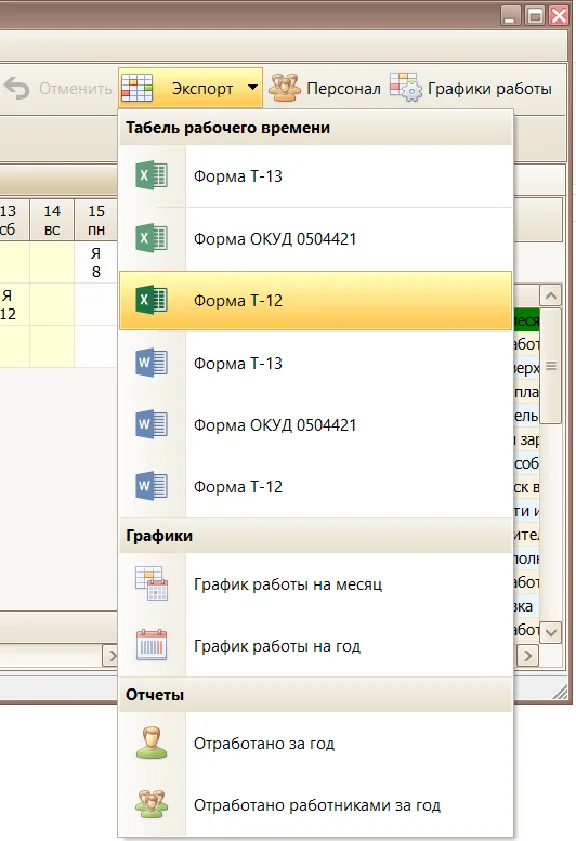Viewport: 576px width, 841px height.
Task: Click the group of employees report icon
Action: pos(151,804)
